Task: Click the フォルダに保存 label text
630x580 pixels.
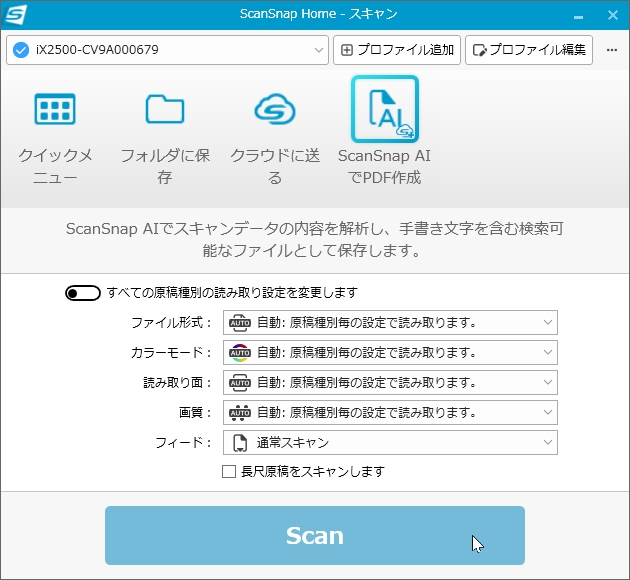Action: [x=165, y=166]
